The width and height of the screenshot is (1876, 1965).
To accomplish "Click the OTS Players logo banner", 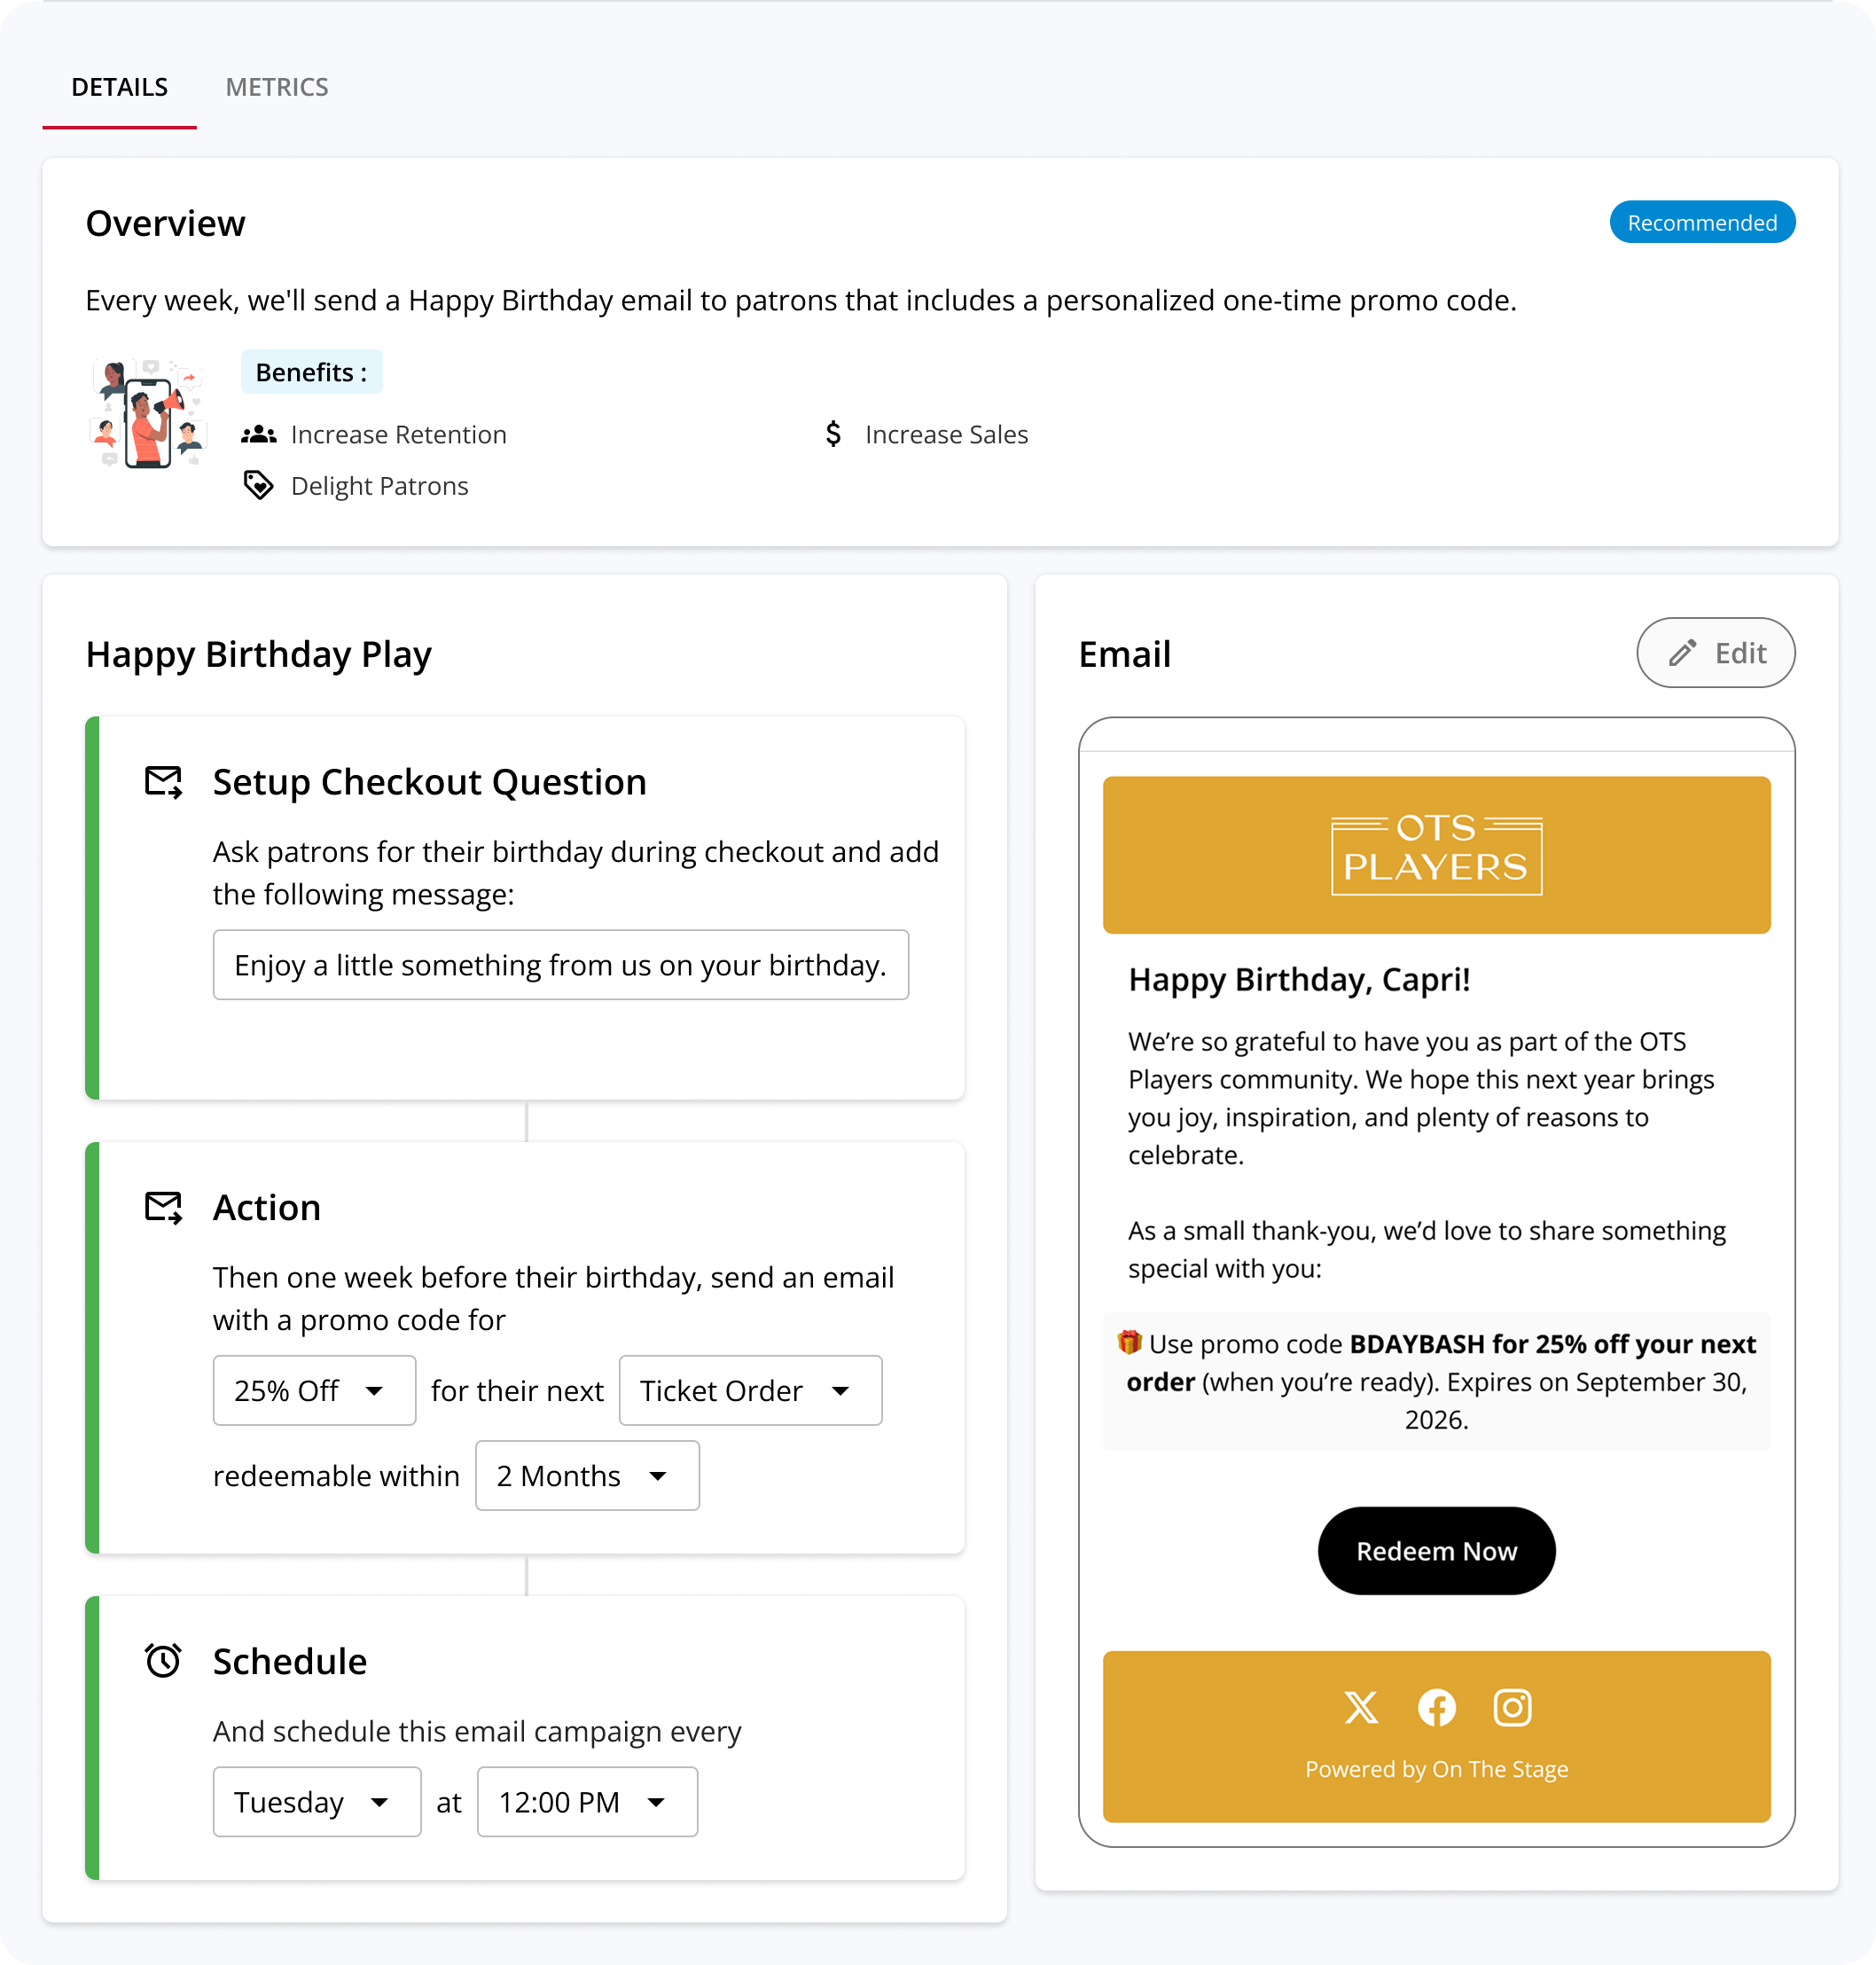I will pyautogui.click(x=1436, y=854).
